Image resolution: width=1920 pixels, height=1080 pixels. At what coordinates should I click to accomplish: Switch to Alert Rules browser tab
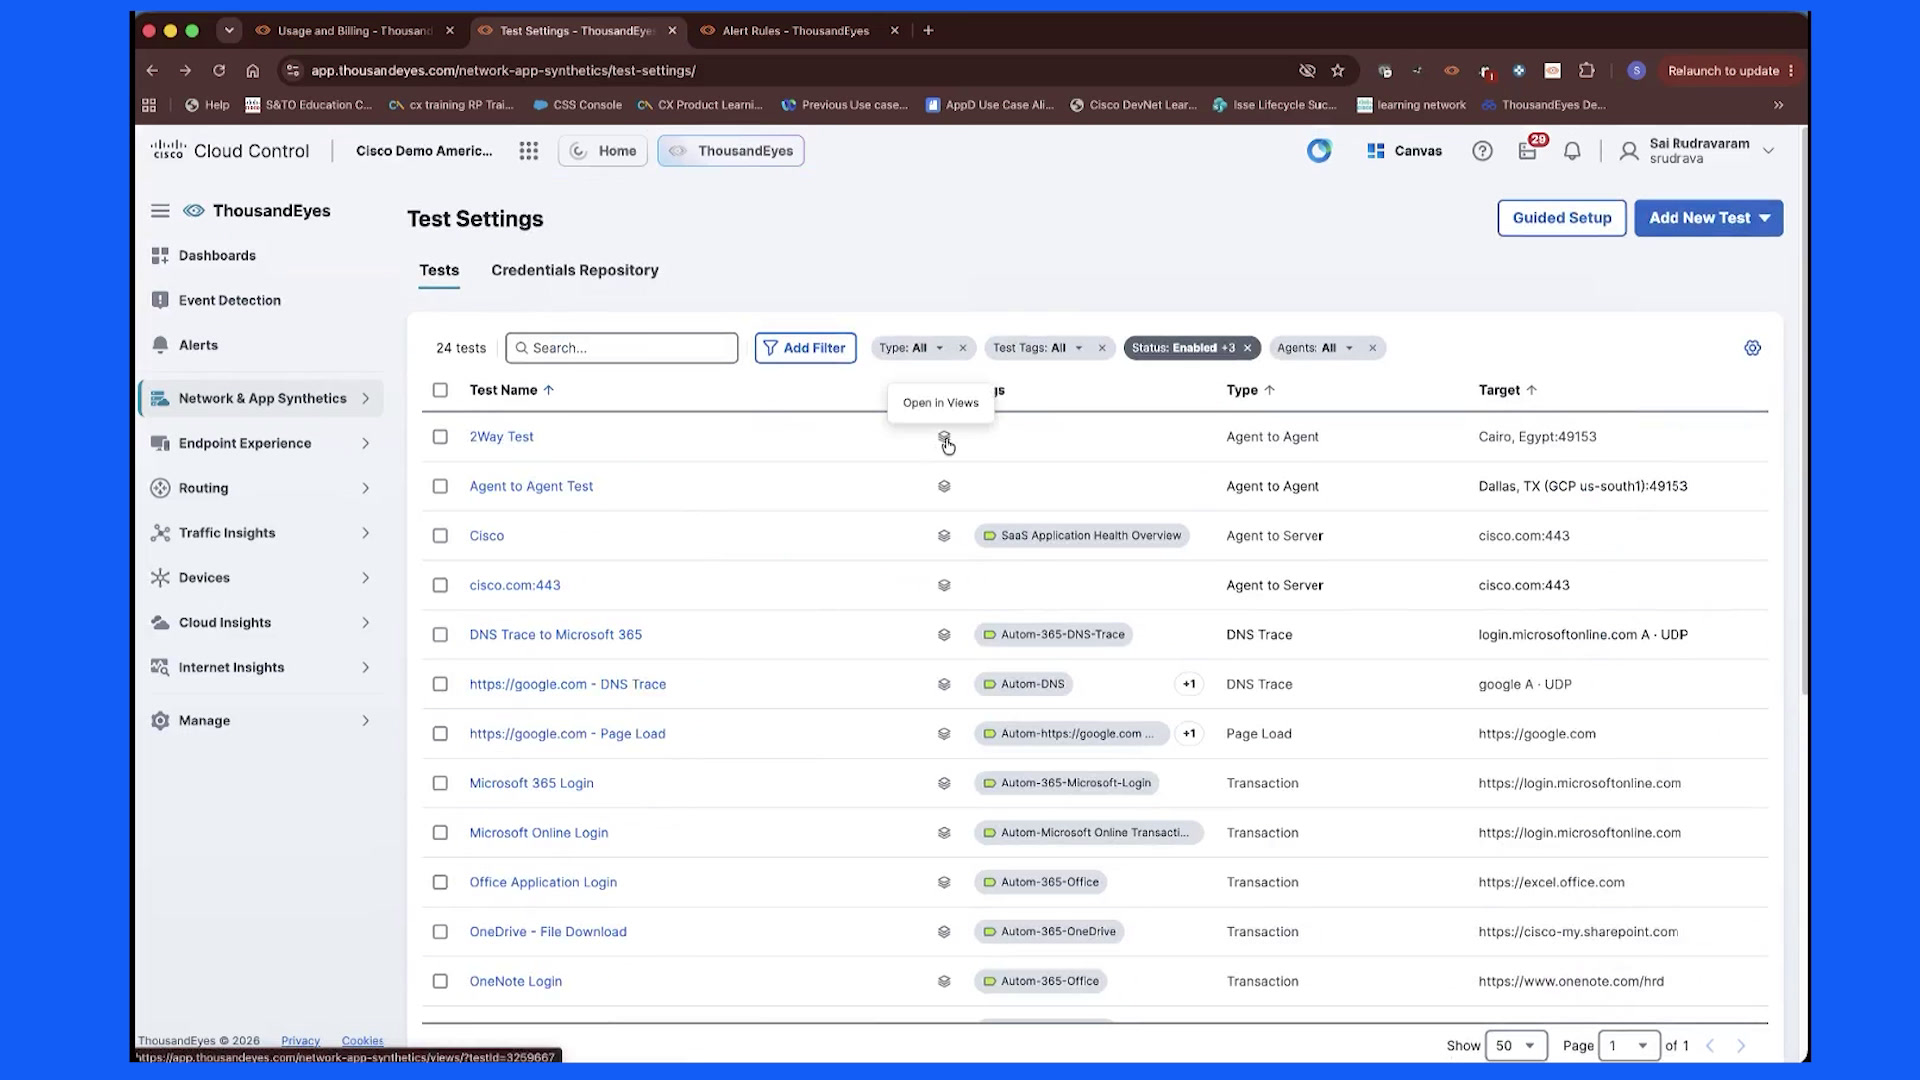tap(795, 31)
